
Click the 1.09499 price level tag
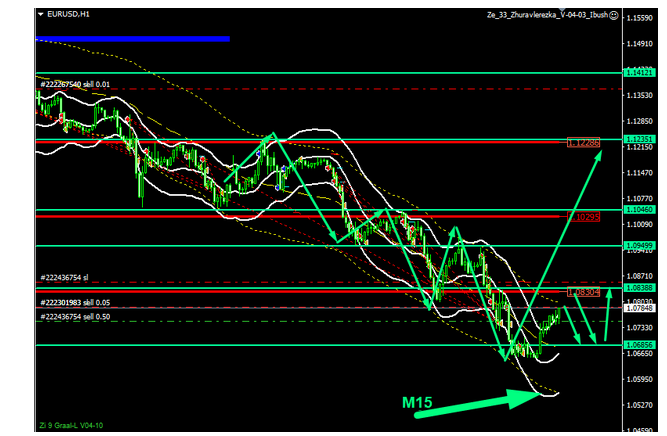(640, 245)
